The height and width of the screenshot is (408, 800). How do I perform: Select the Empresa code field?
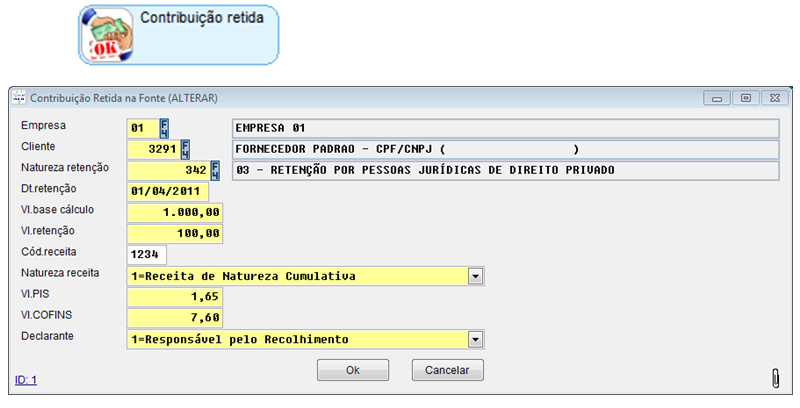point(142,128)
